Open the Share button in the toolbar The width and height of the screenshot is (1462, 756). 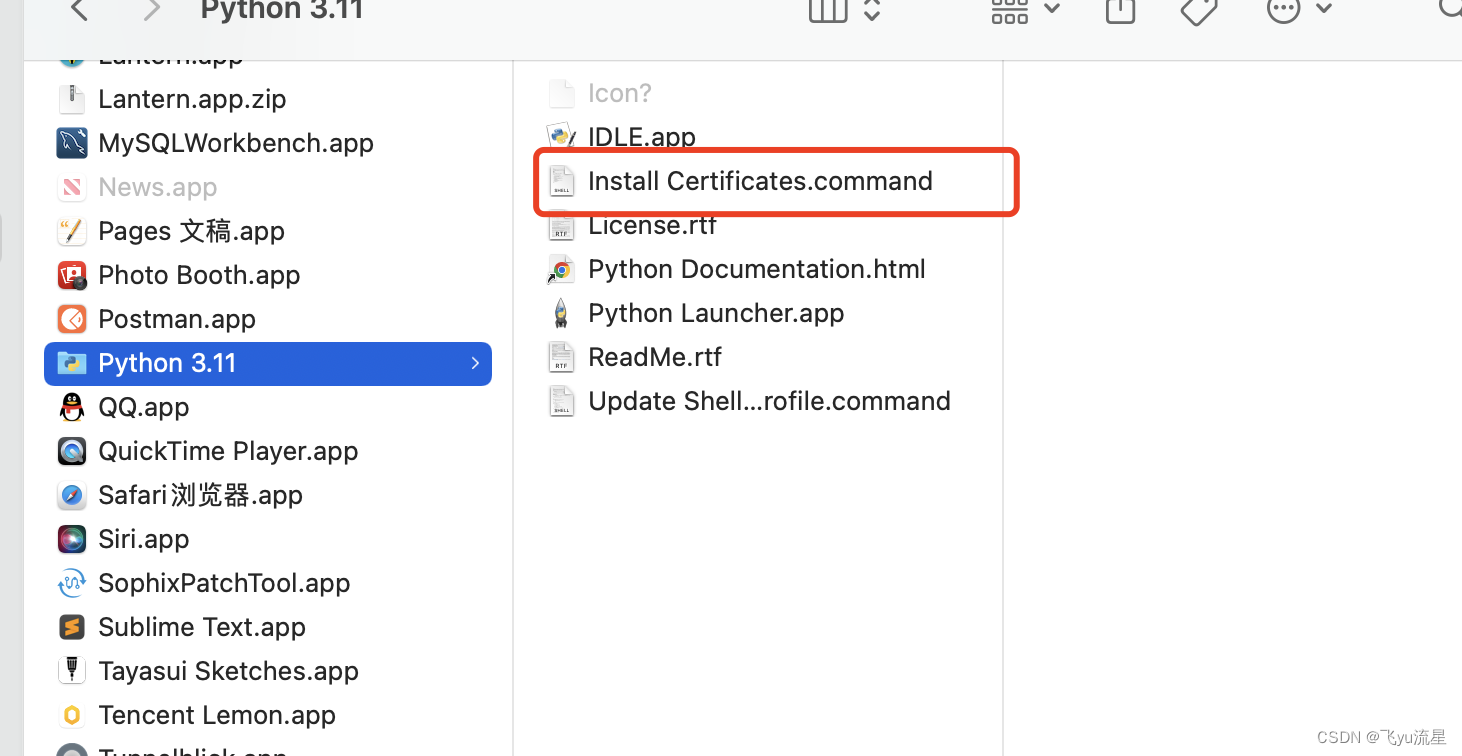click(1119, 13)
